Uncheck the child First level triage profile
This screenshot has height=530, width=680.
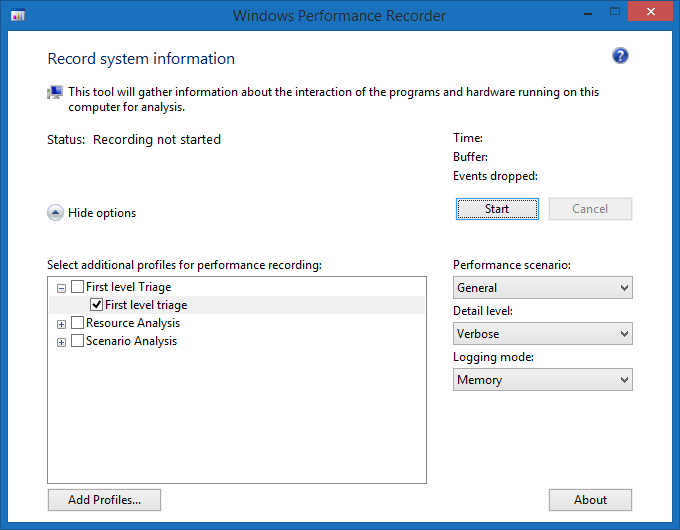pyautogui.click(x=97, y=305)
